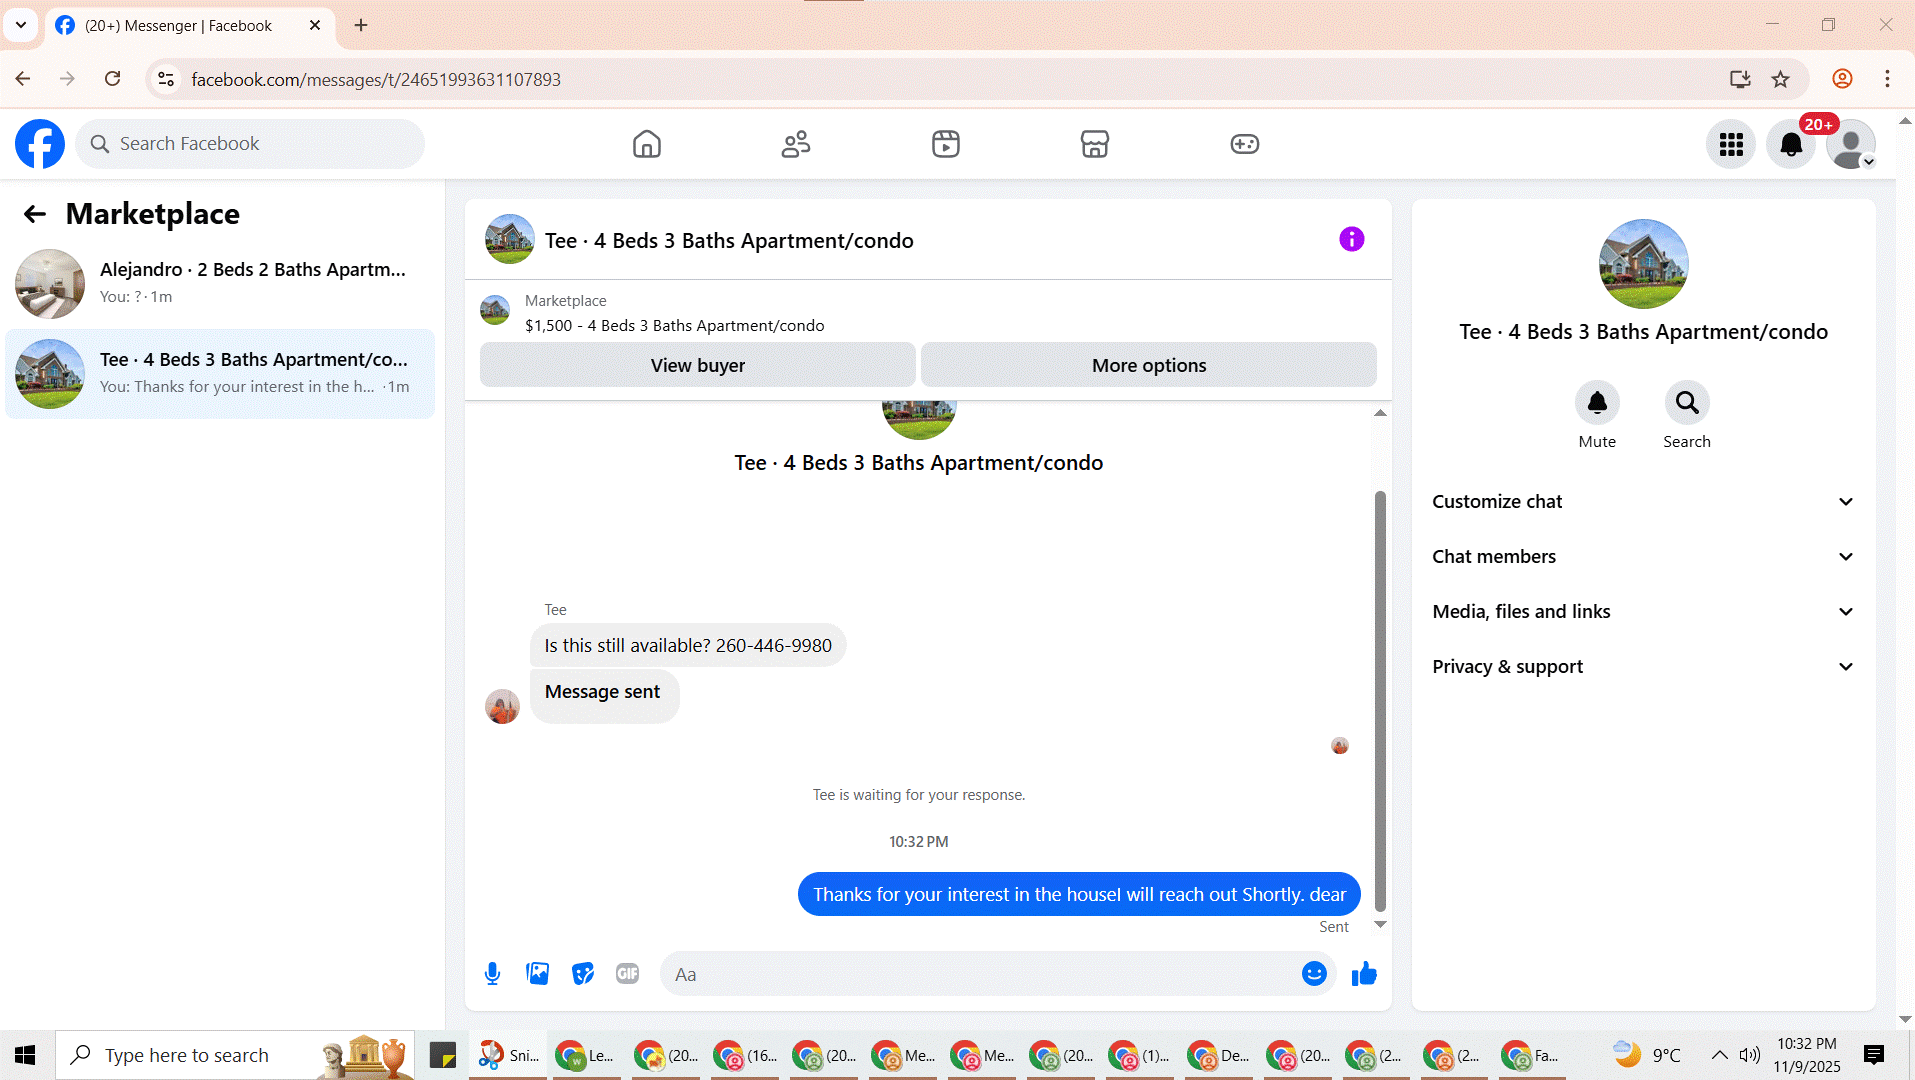Send a thumbs-up like

[x=1364, y=974]
